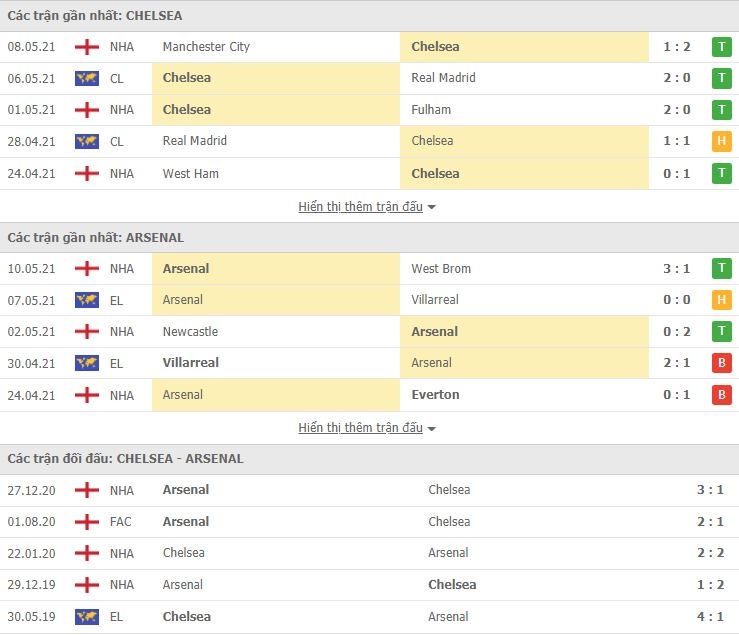Screen dimensions: 739x635
Task: Open the 27.12.20 Arsenal vs Chelsea 3:1 match
Action: [370, 490]
